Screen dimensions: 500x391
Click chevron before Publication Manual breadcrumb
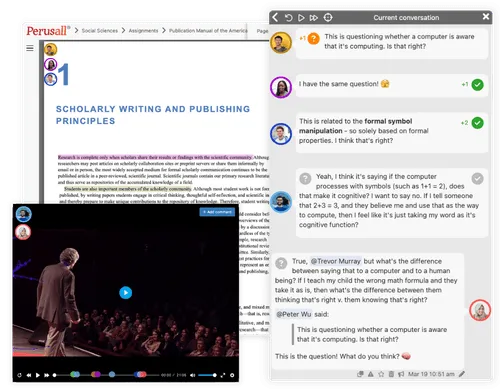164,31
